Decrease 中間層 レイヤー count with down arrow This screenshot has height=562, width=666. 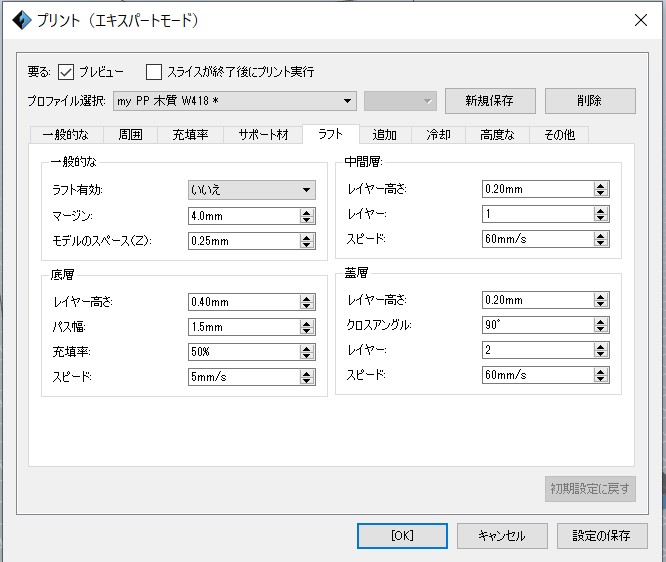click(600, 218)
